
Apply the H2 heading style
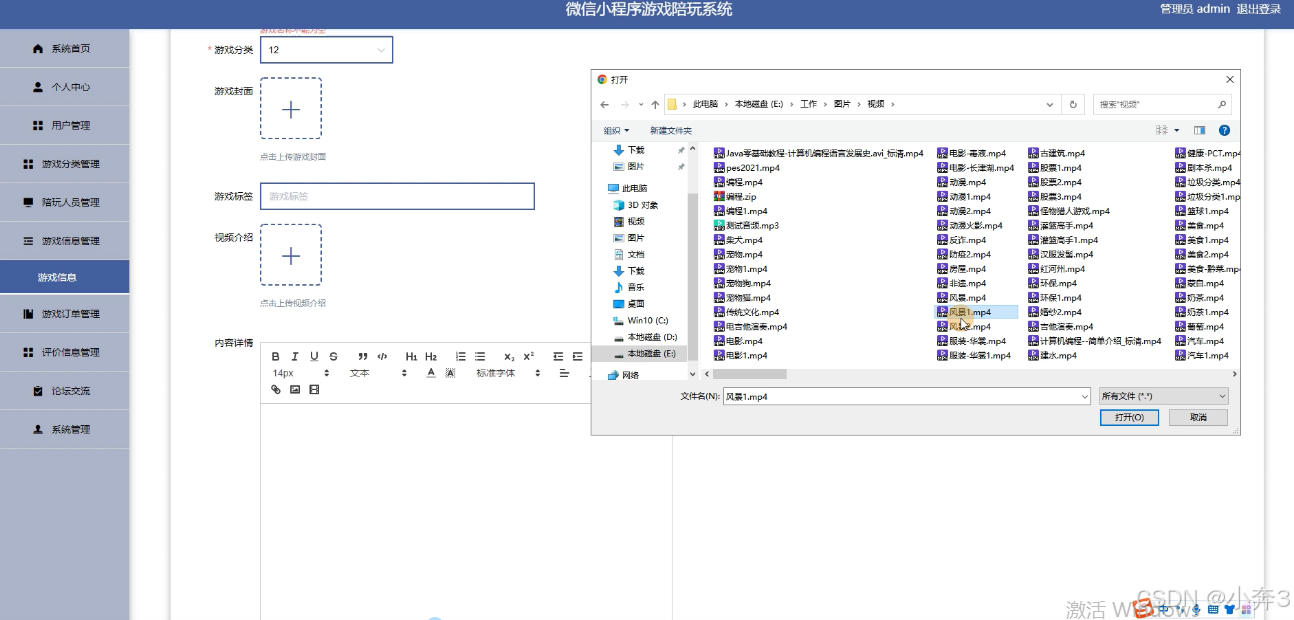[x=431, y=357]
